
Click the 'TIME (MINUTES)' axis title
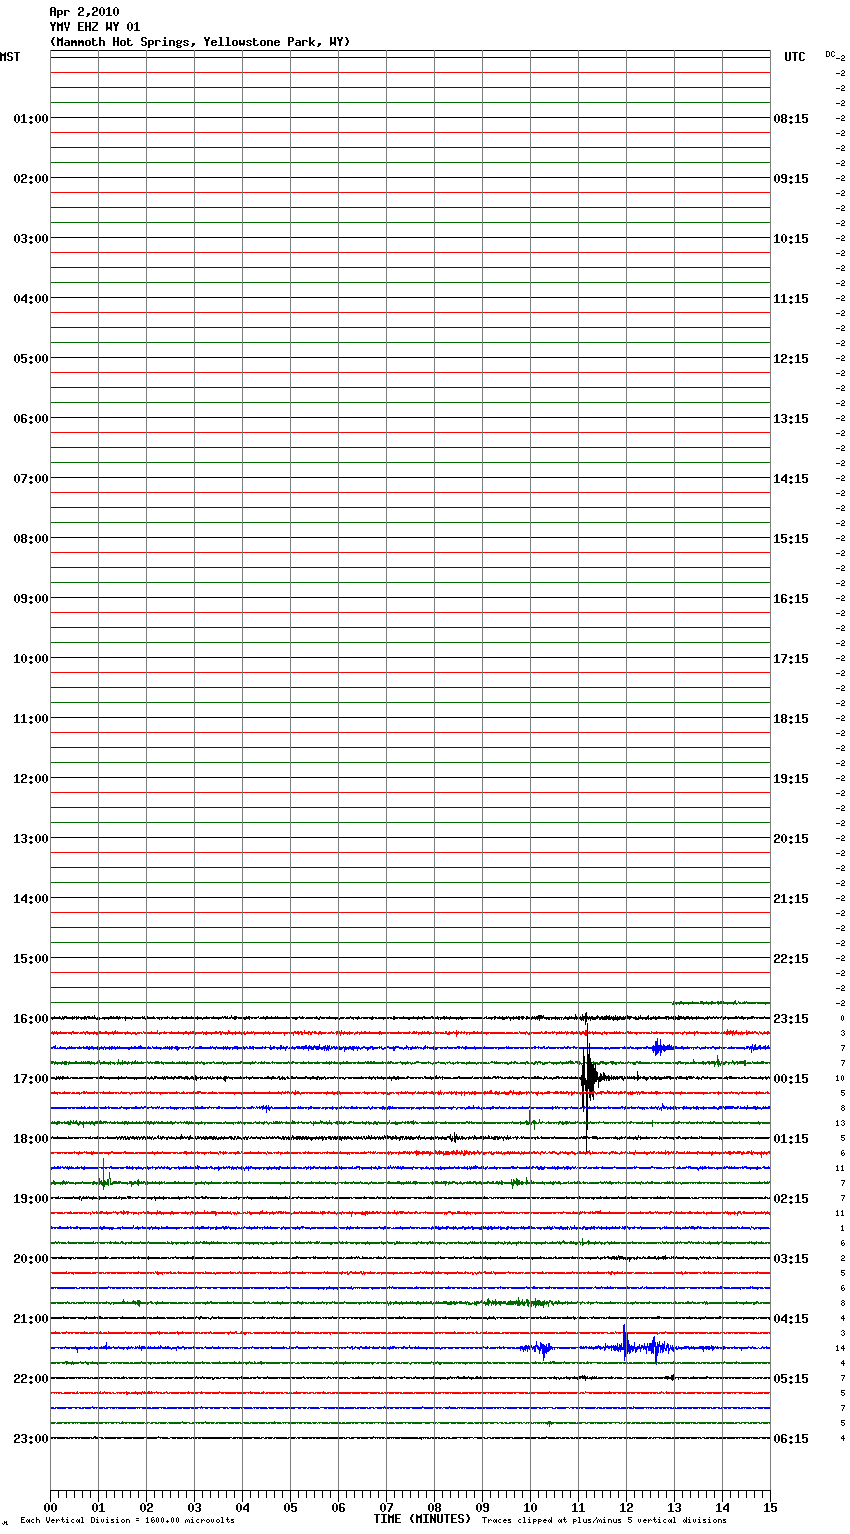tap(422, 1519)
